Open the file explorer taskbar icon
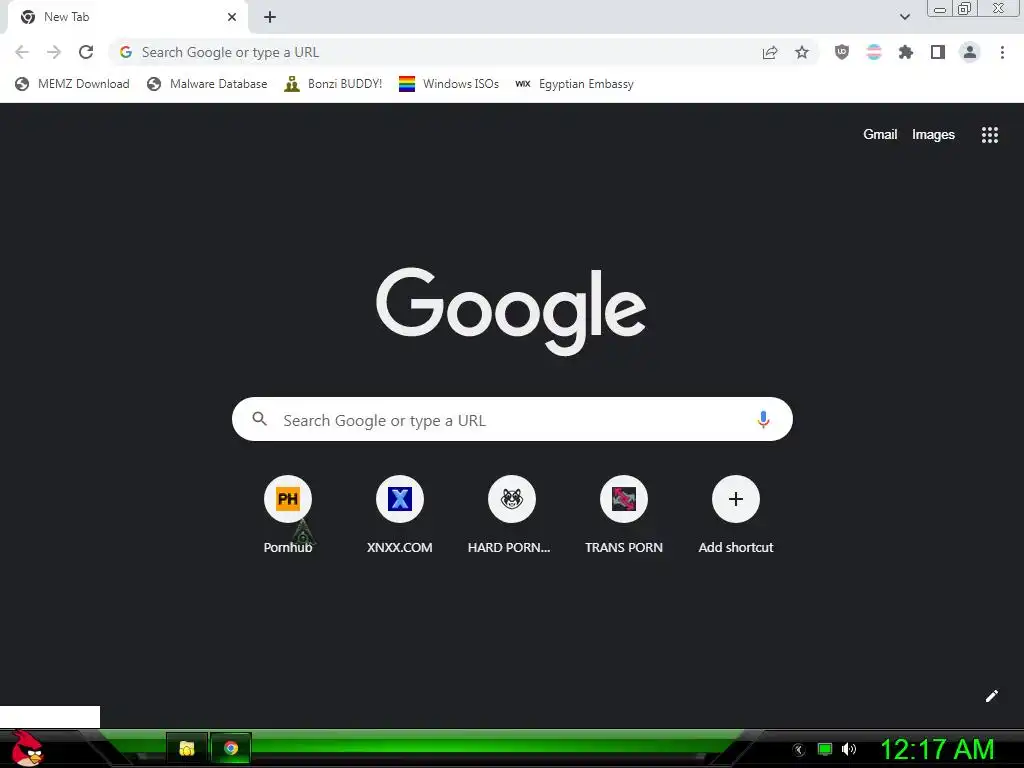Image resolution: width=1024 pixels, height=768 pixels. [x=187, y=748]
